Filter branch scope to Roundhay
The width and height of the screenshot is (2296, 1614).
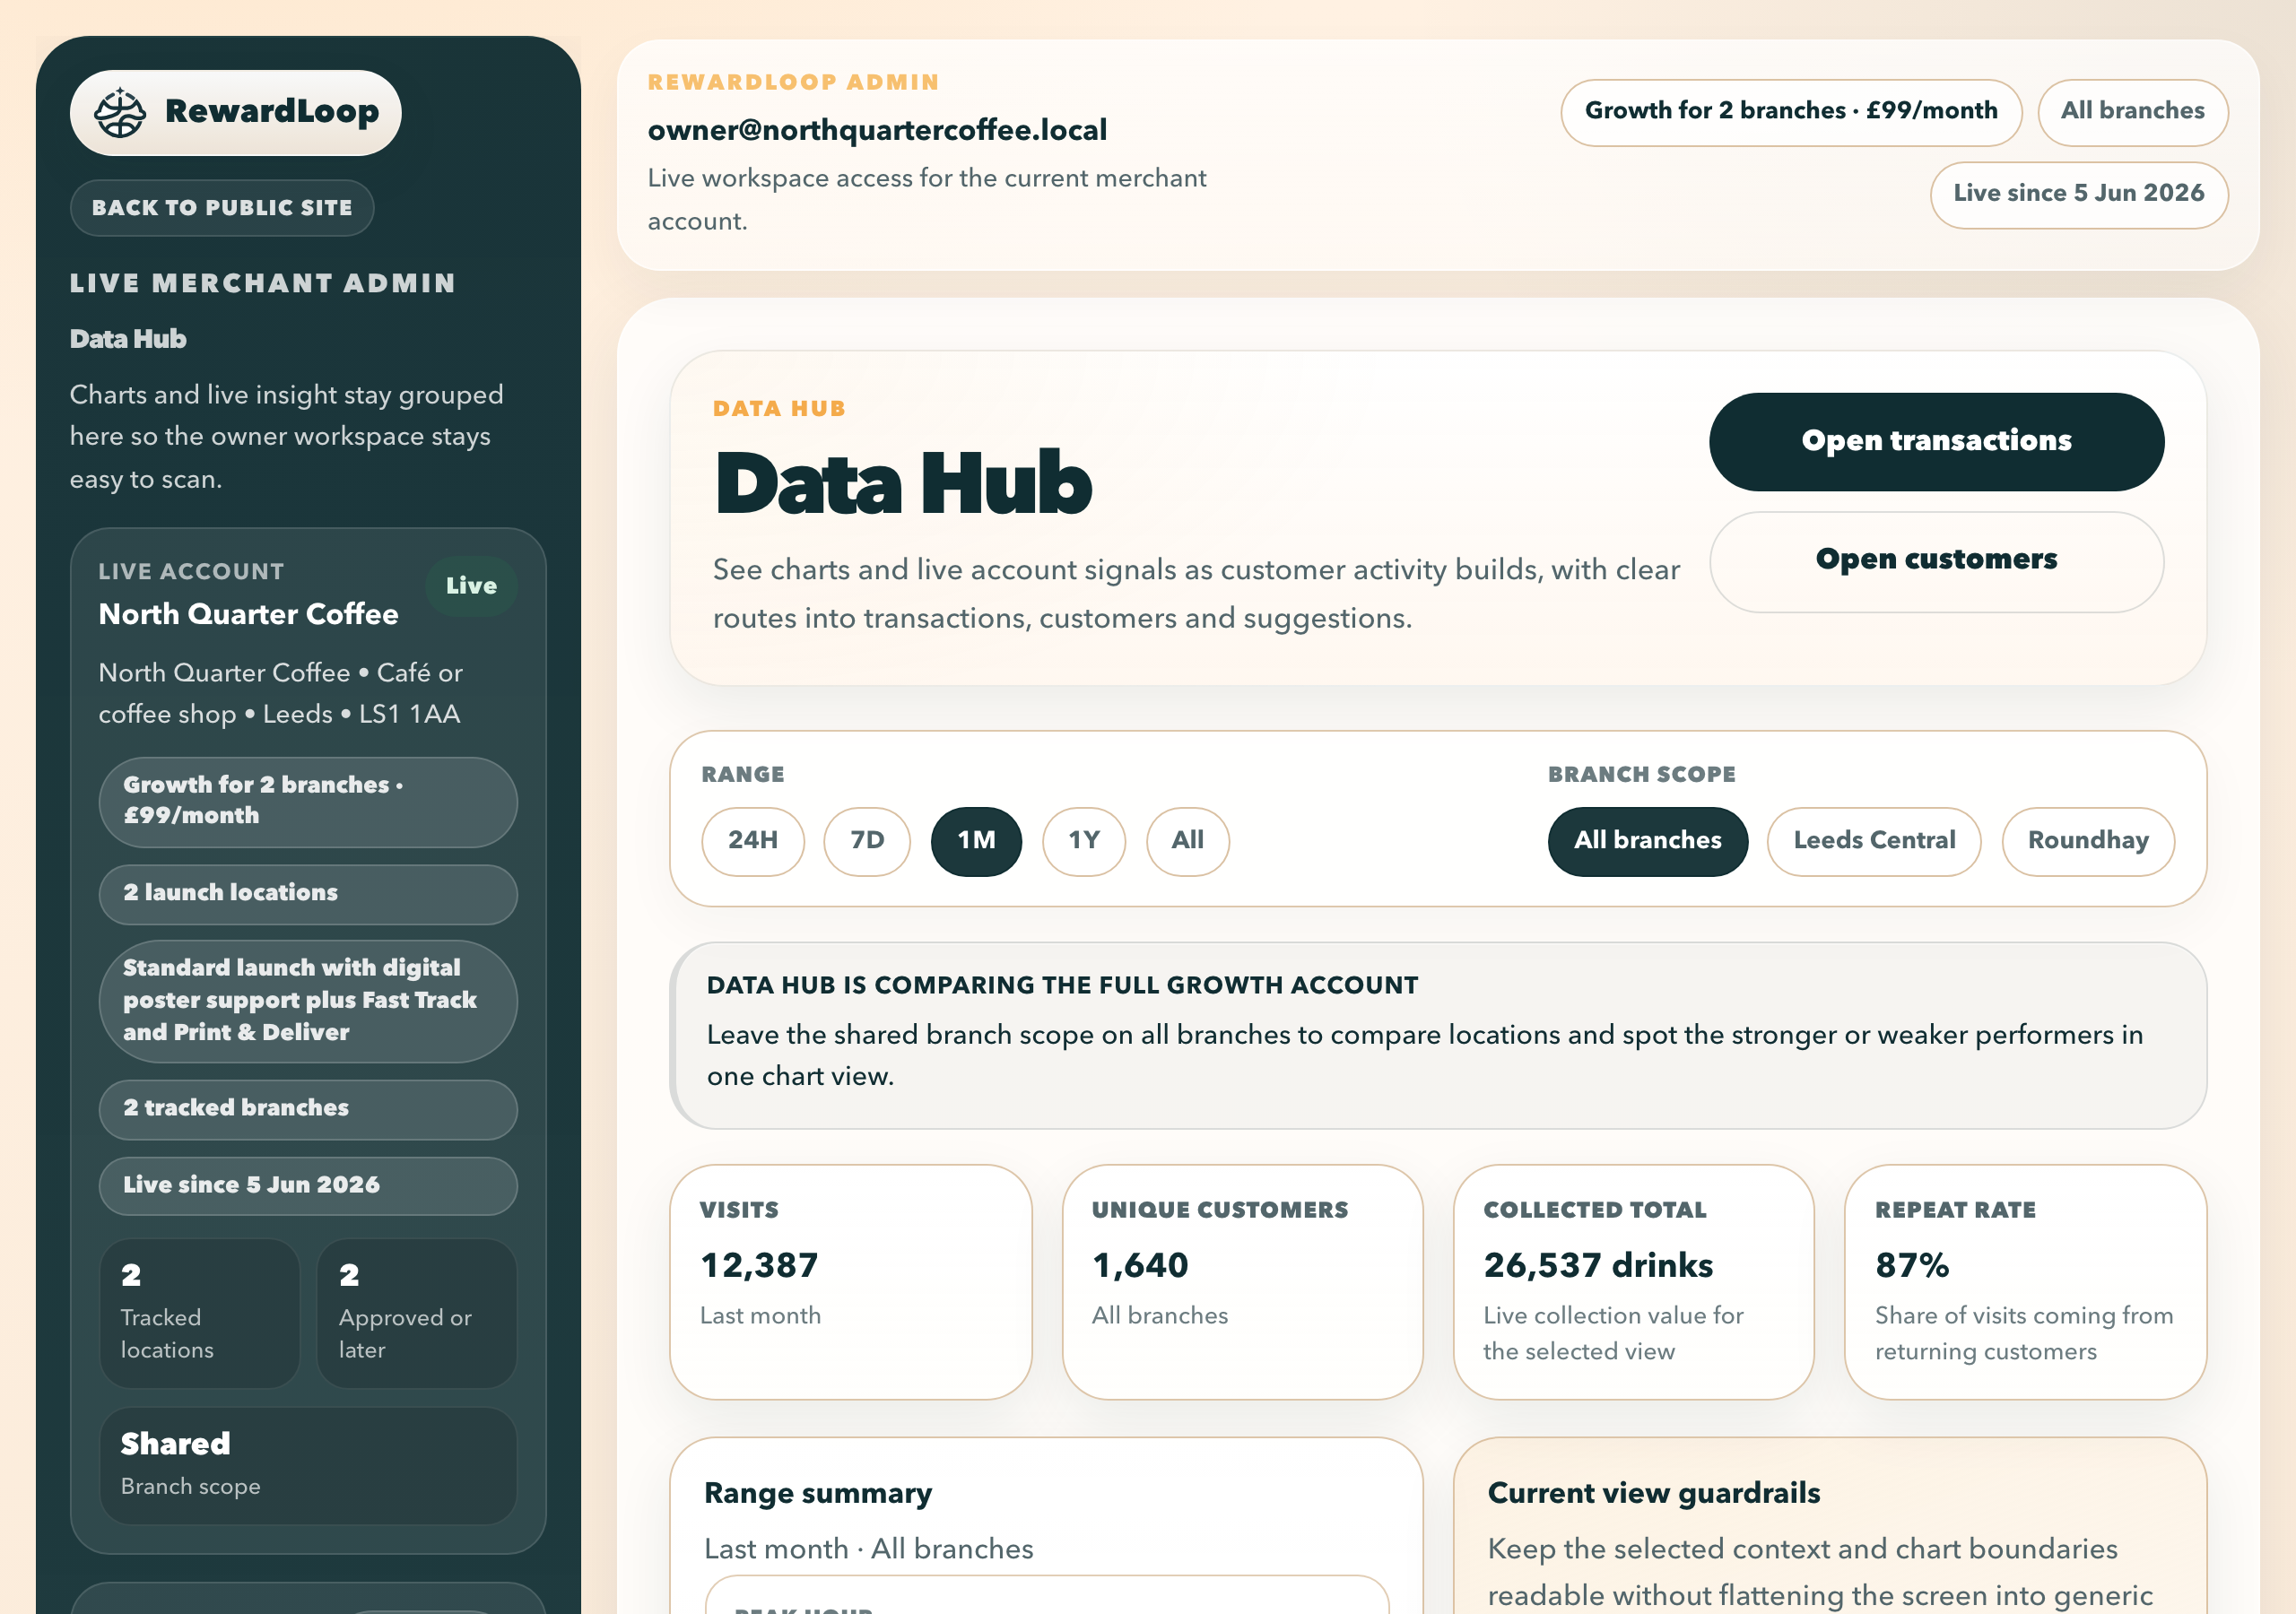[x=2088, y=841]
